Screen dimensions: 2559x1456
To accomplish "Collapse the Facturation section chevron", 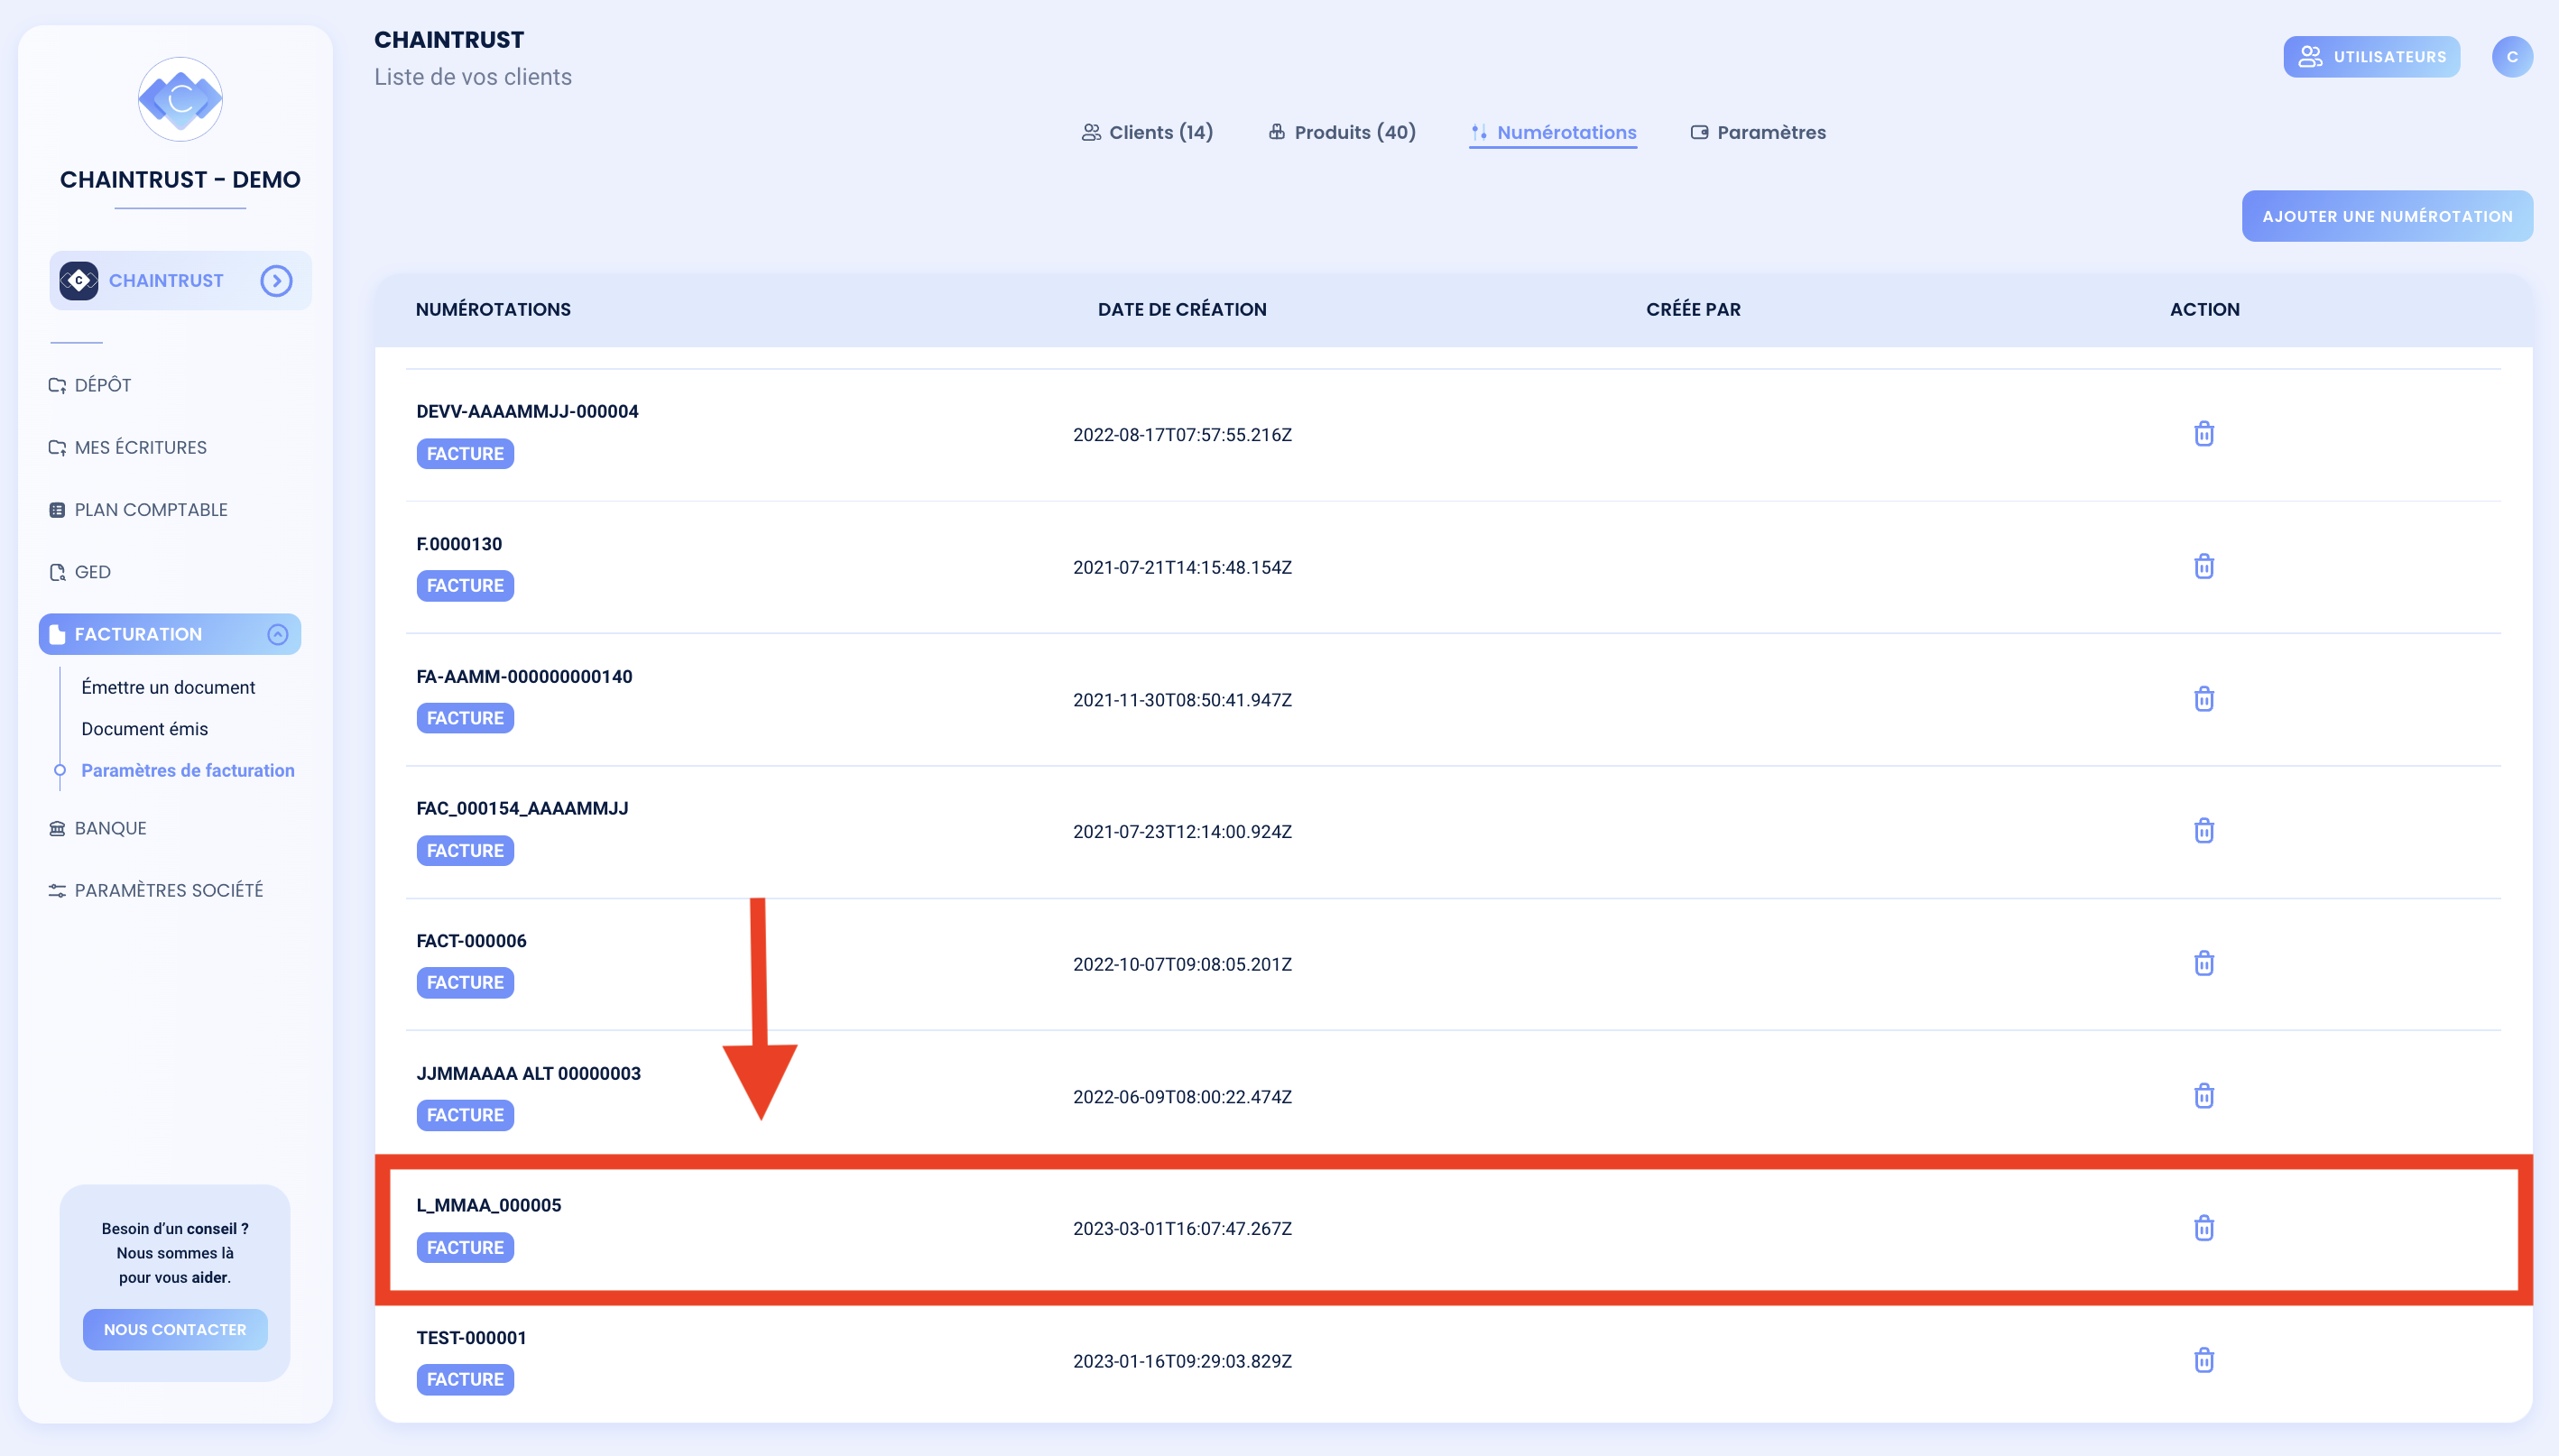I will [x=277, y=633].
